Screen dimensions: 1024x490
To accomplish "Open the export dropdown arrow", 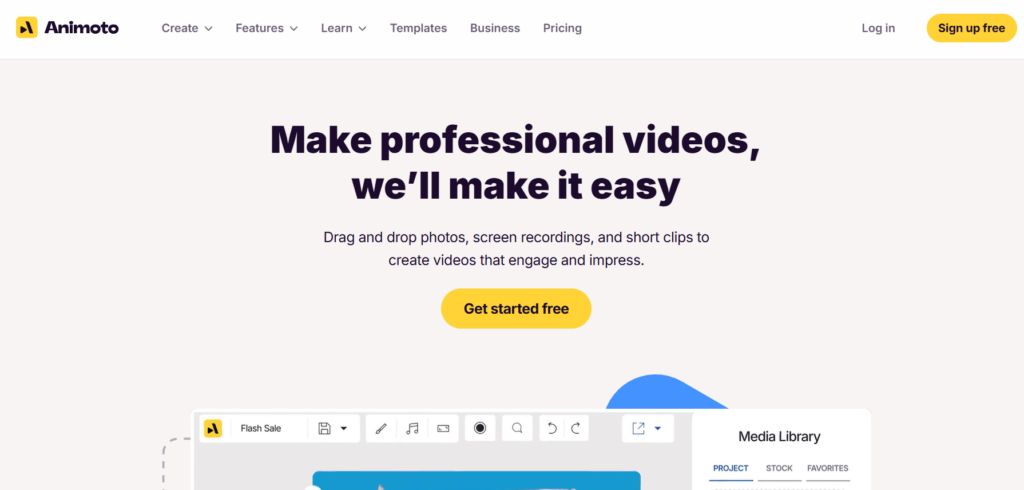I will 658,429.
